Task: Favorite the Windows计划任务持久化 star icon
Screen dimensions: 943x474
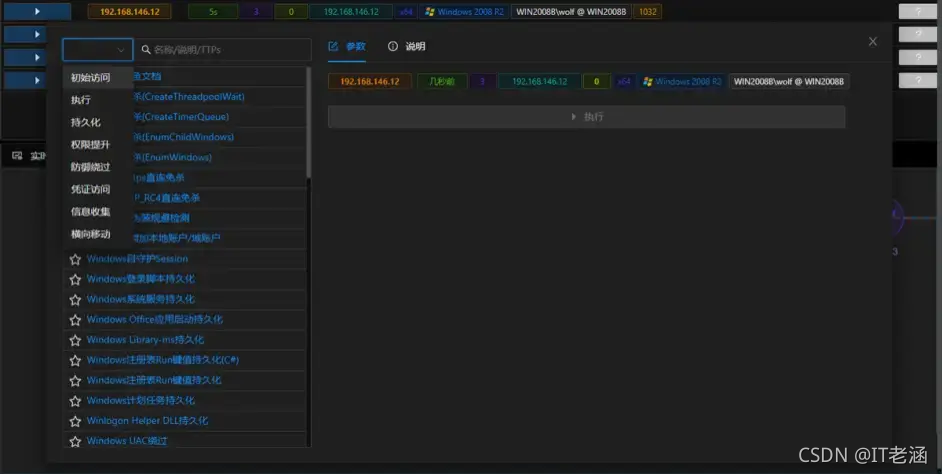Action: point(75,401)
